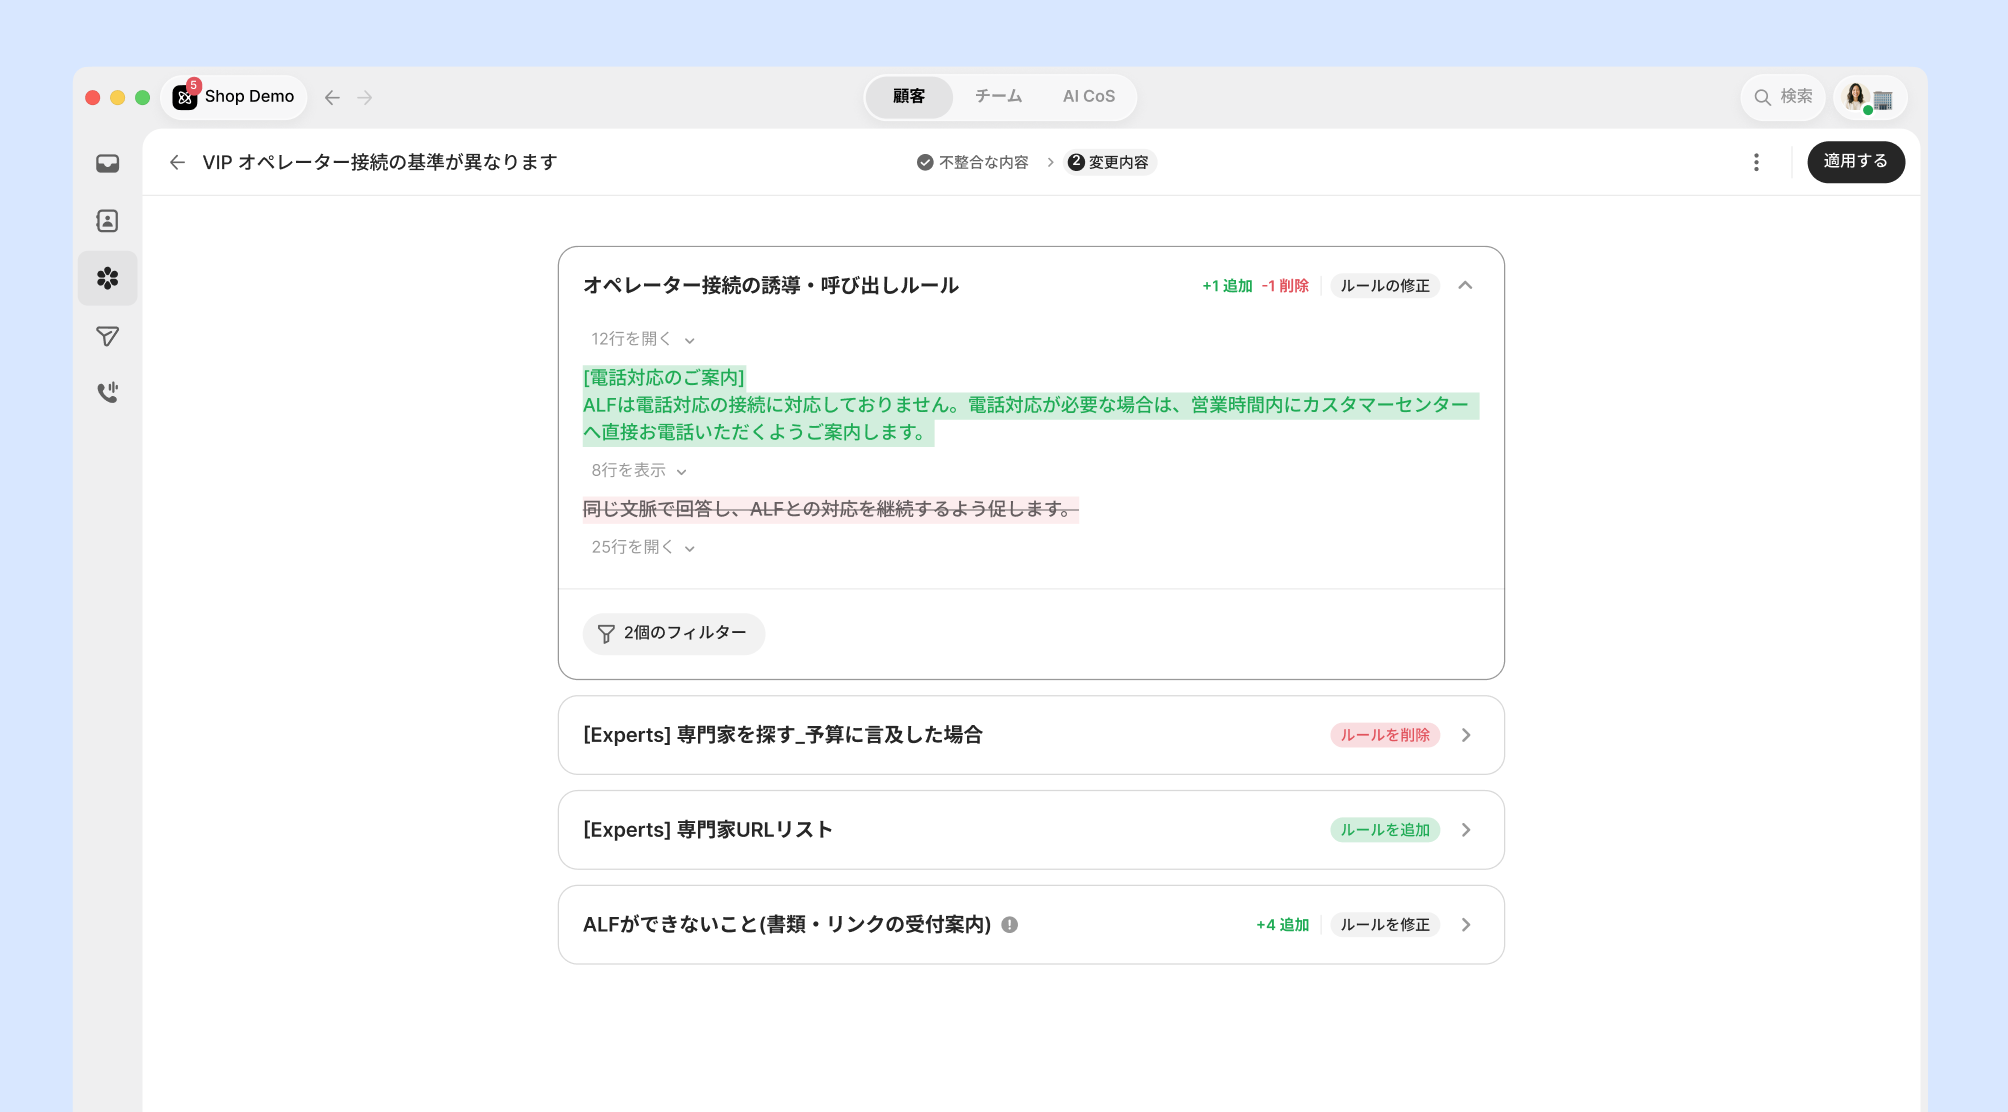Click the +1 追加 count label
Screen dimensions: 2008x1112
coord(1227,286)
